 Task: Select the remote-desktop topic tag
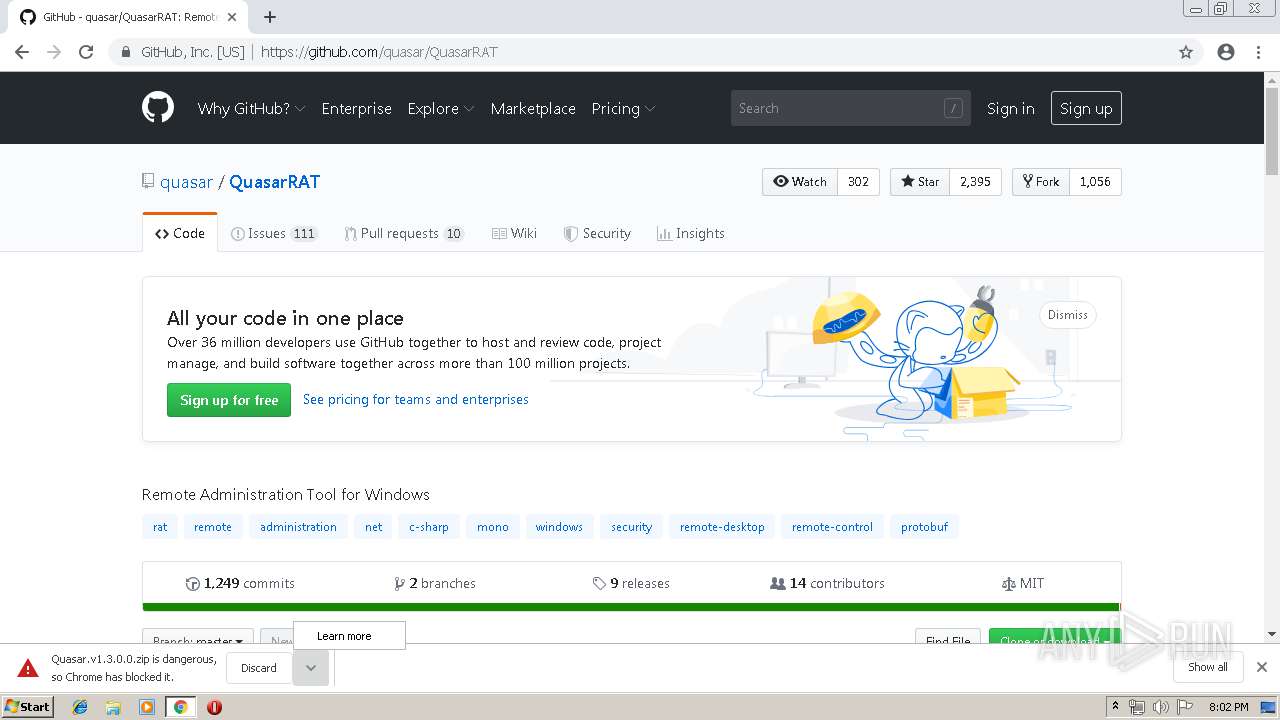[x=722, y=527]
